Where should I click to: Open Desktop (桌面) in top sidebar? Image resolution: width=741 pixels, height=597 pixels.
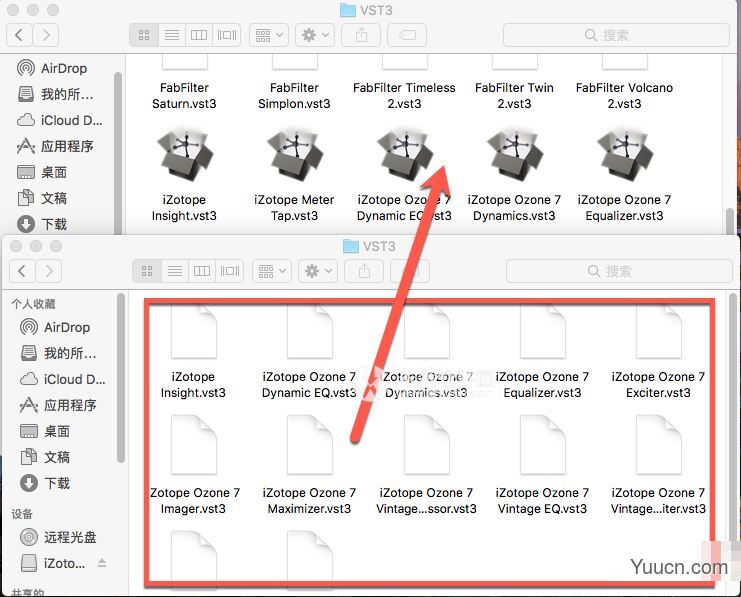click(x=42, y=173)
